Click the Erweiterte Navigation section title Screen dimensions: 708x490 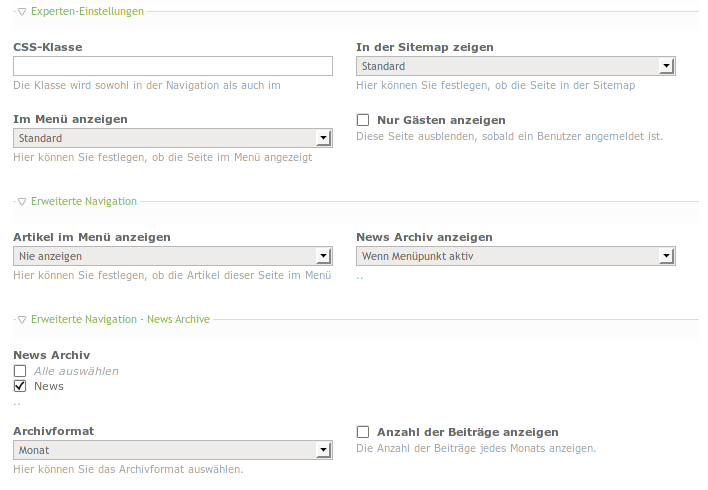[x=84, y=202]
